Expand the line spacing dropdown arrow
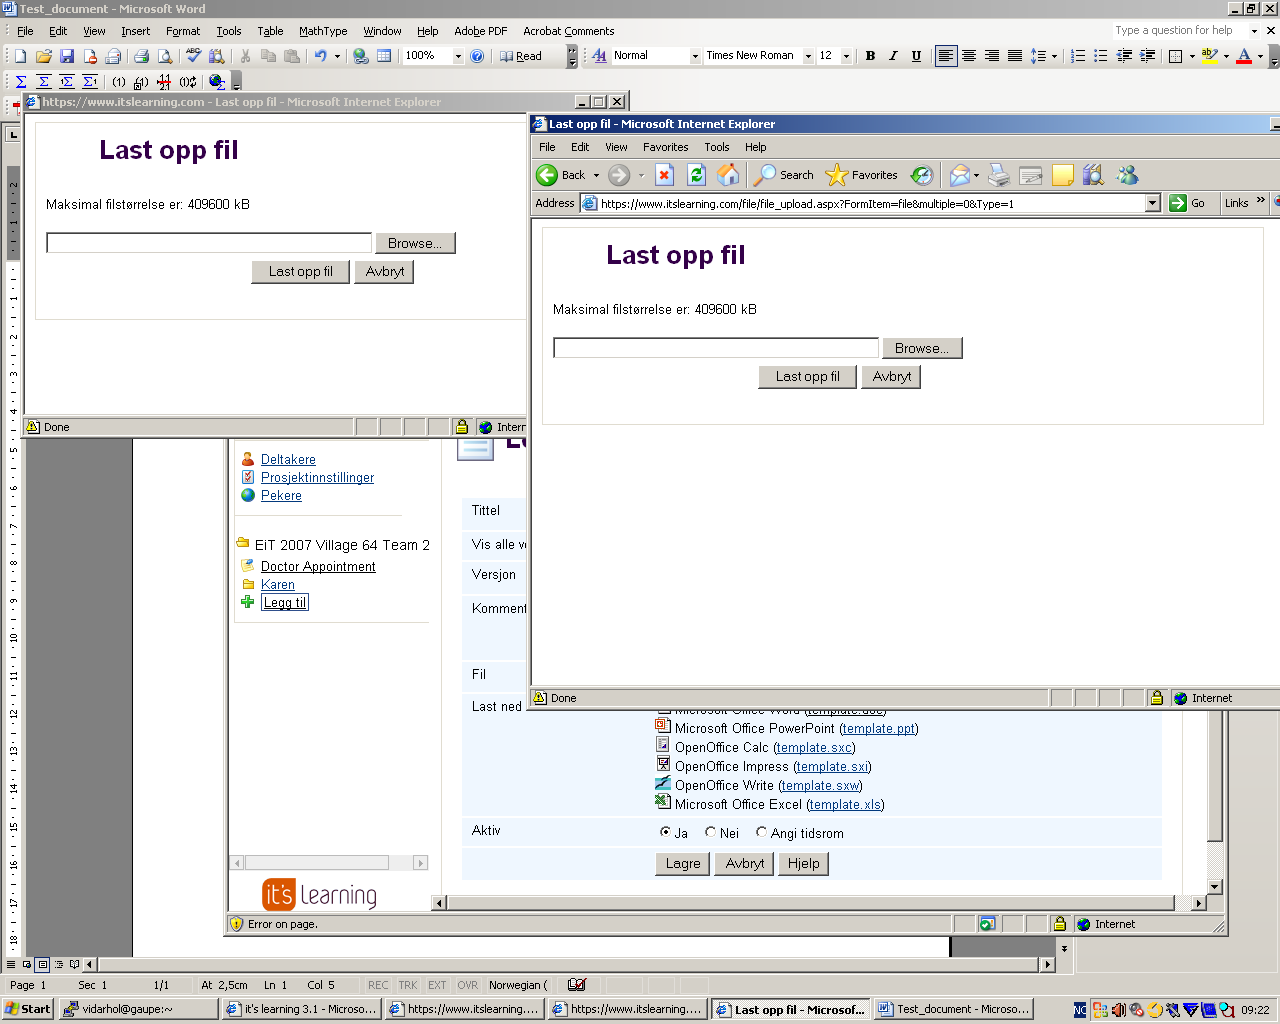The image size is (1280, 1024). [1054, 56]
